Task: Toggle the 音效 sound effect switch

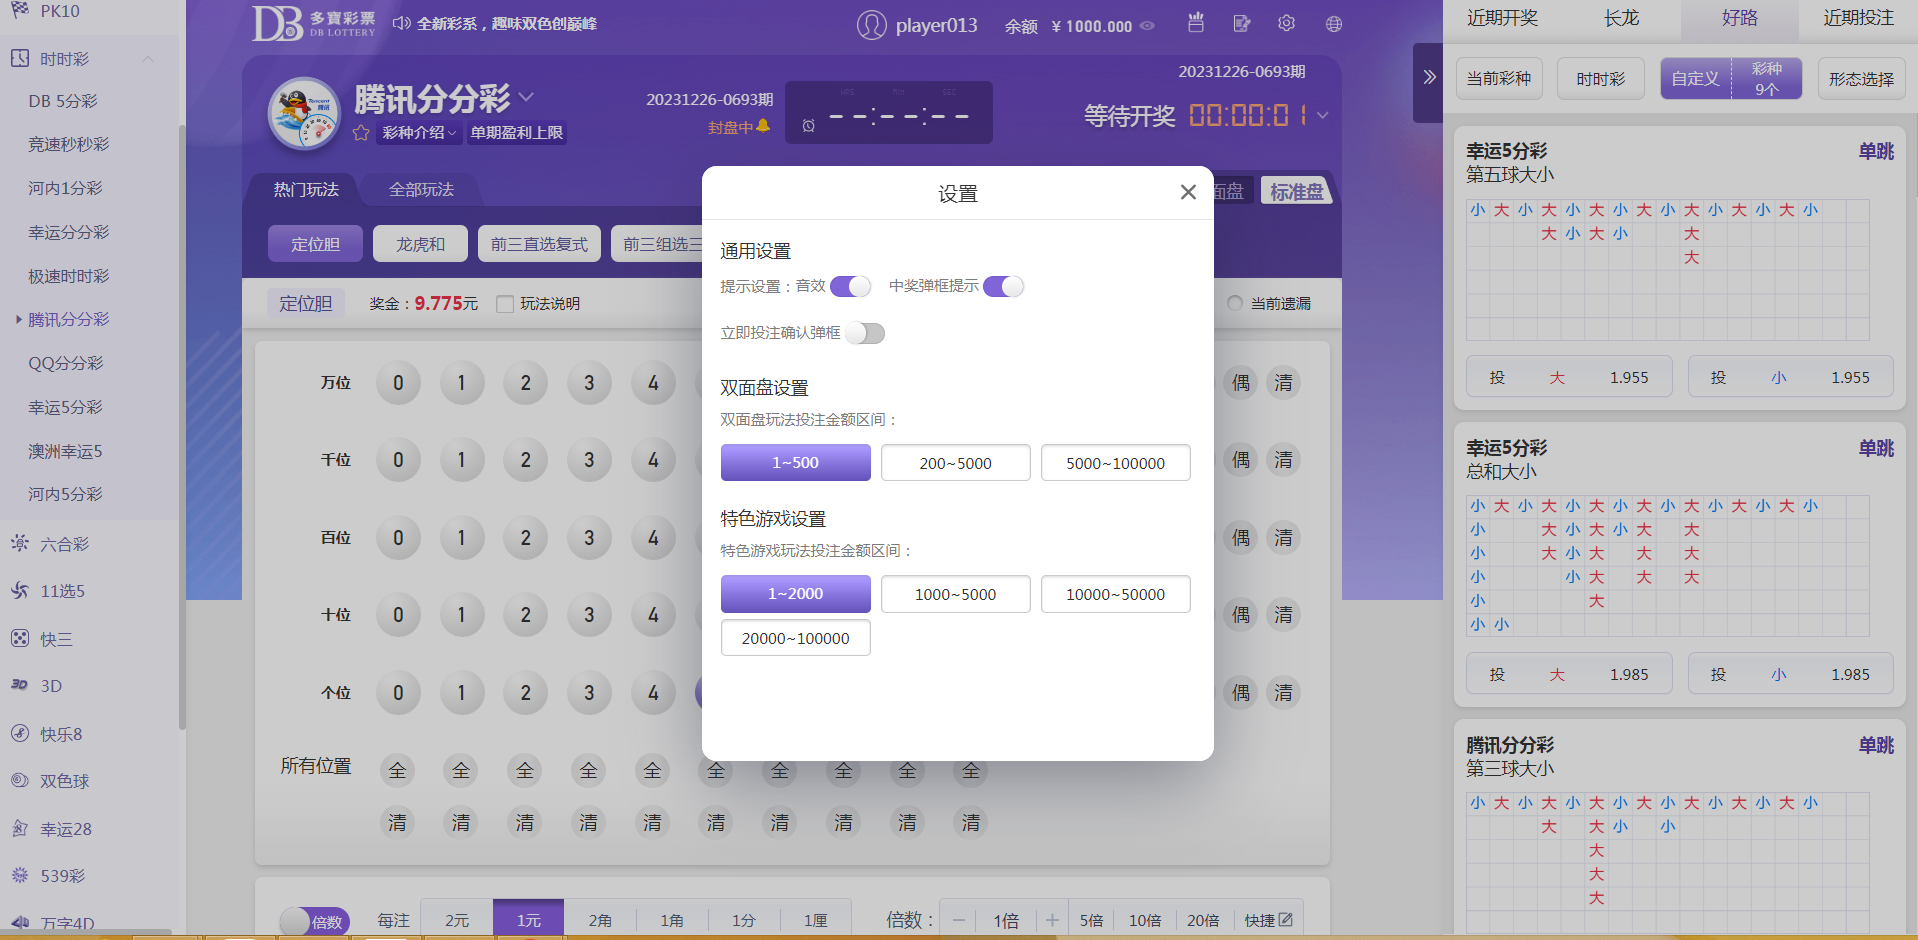Action: [x=850, y=287]
